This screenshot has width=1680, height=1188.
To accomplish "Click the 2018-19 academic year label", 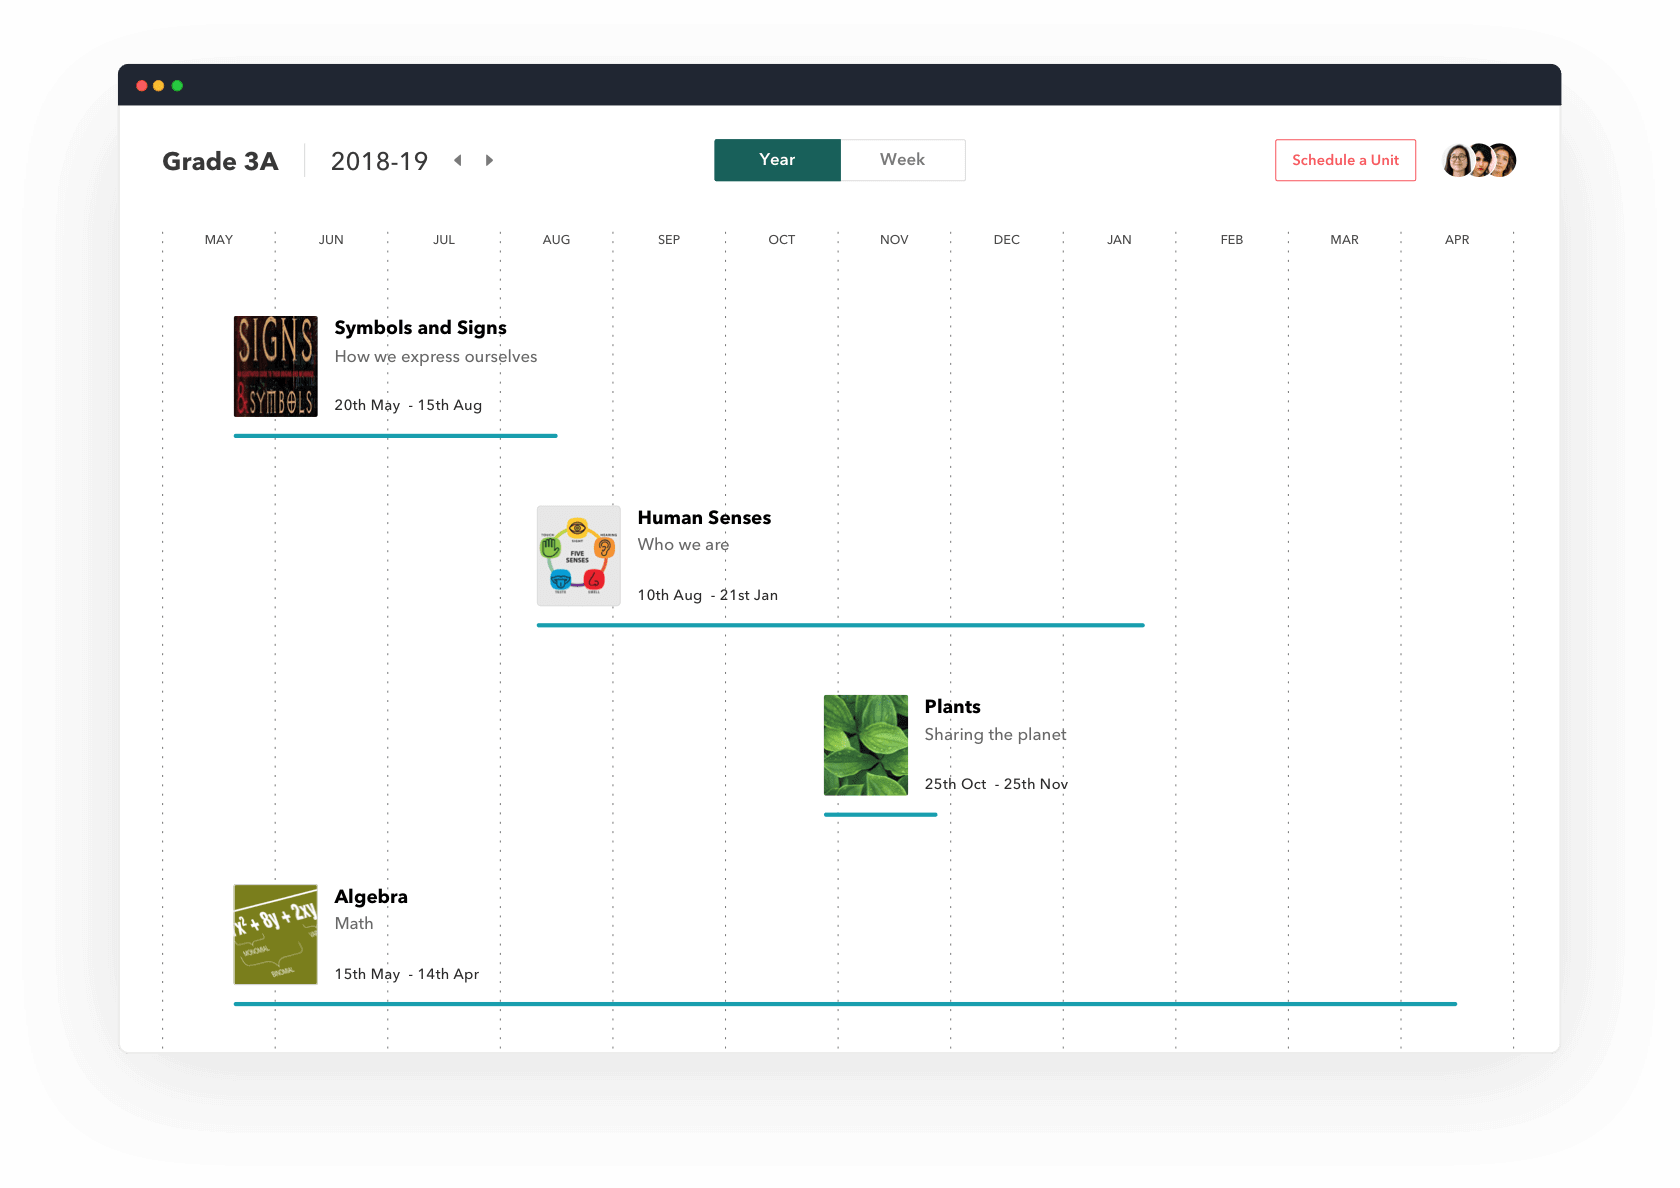I will pos(379,161).
